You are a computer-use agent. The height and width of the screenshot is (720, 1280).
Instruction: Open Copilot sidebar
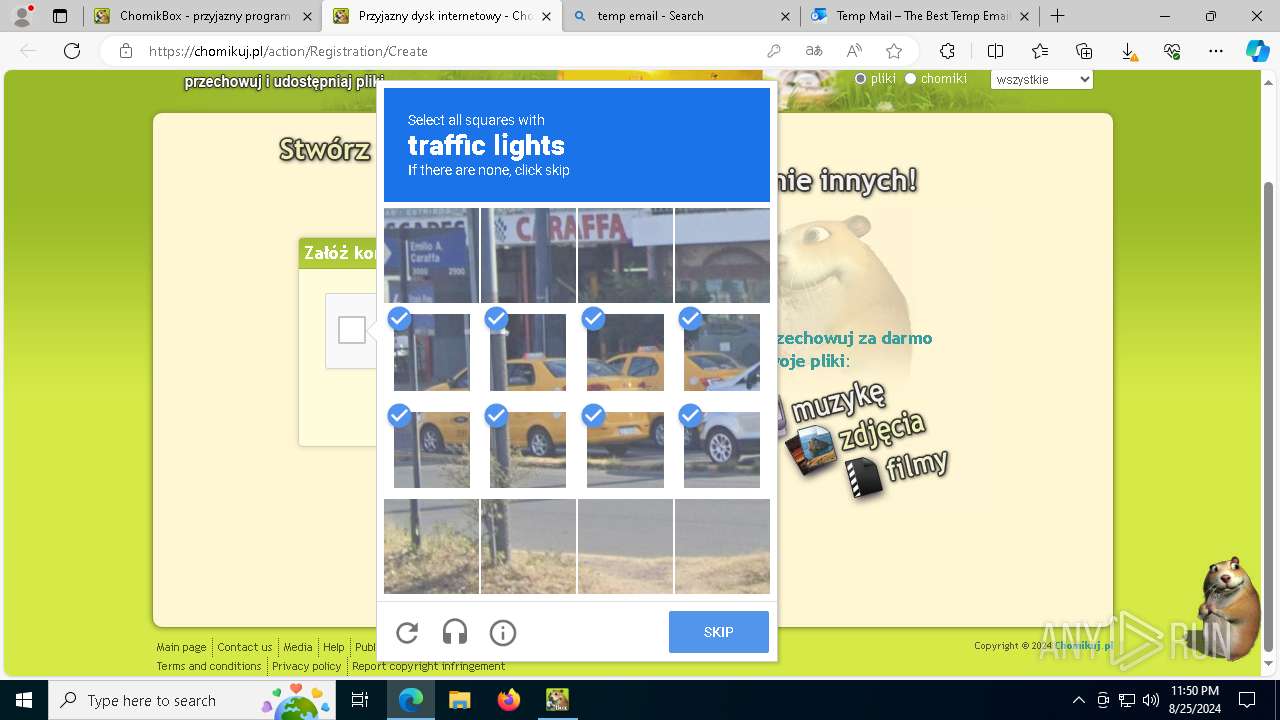(x=1257, y=51)
